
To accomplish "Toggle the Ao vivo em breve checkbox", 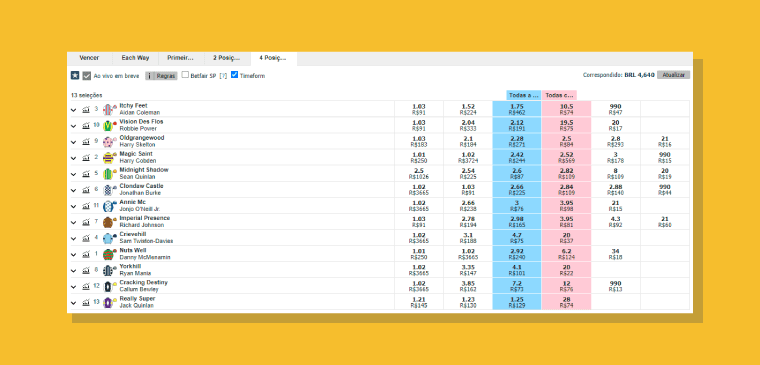I will pos(87,76).
